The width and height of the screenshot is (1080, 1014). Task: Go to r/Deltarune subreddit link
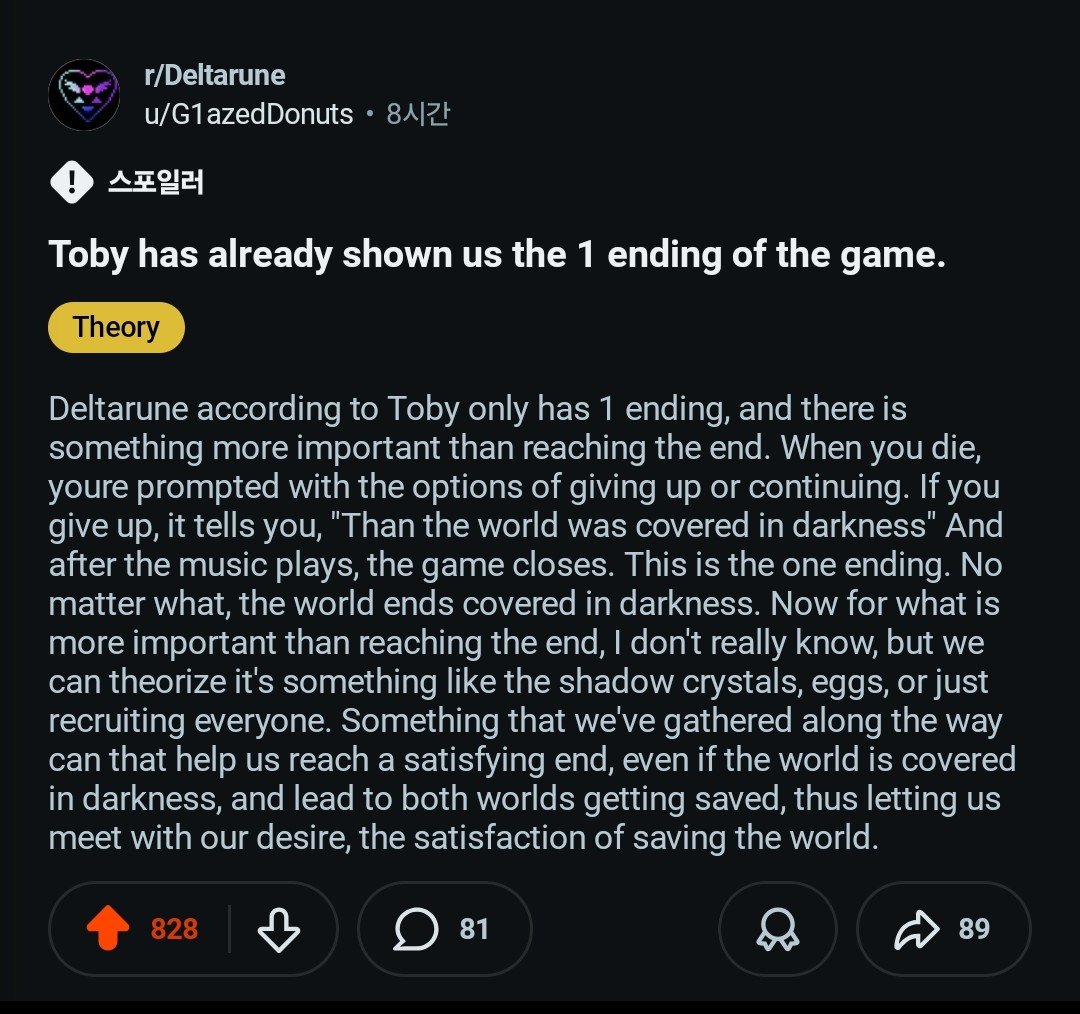click(x=215, y=75)
